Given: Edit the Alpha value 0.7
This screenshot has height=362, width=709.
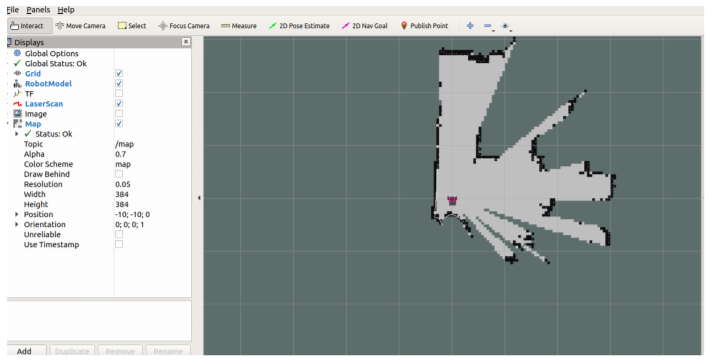Looking at the screenshot, I should click(152, 154).
